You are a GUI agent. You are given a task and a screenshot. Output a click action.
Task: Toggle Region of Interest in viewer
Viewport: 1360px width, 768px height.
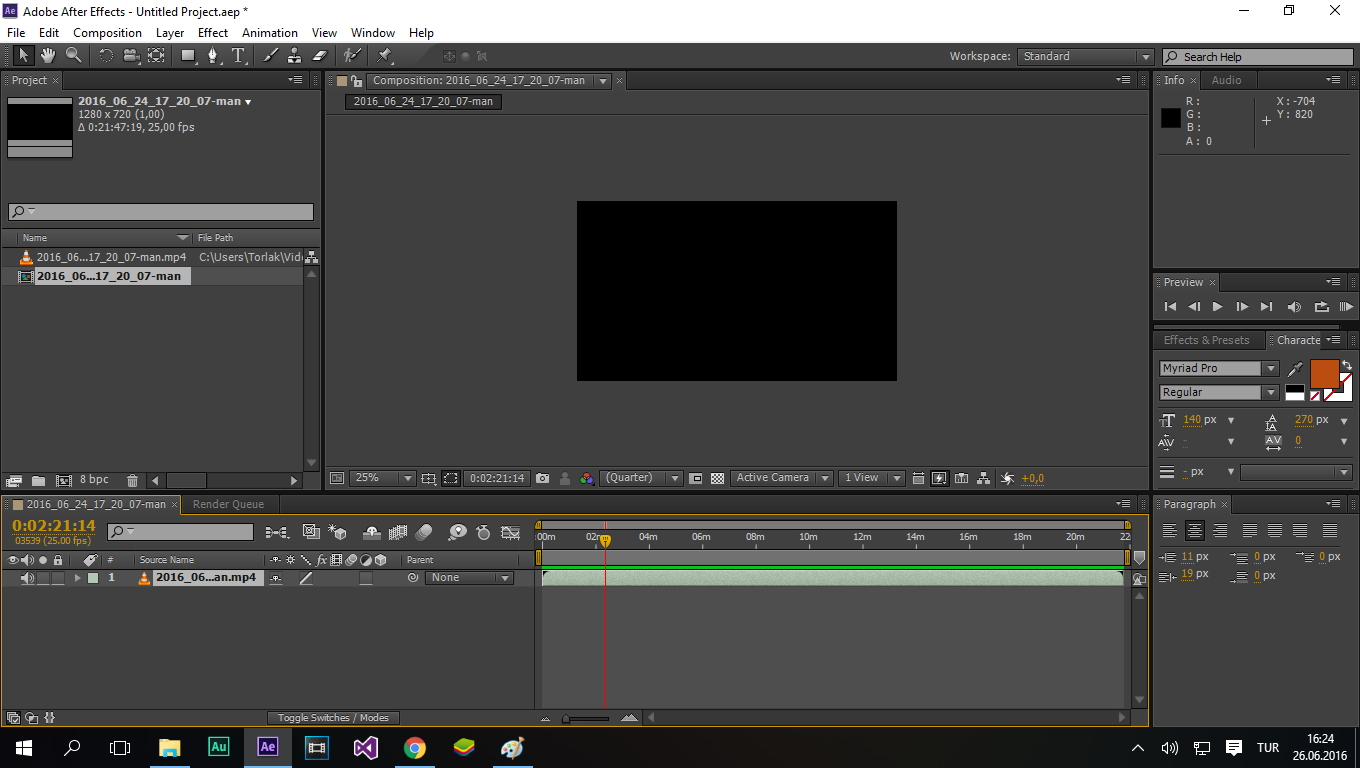(x=451, y=478)
